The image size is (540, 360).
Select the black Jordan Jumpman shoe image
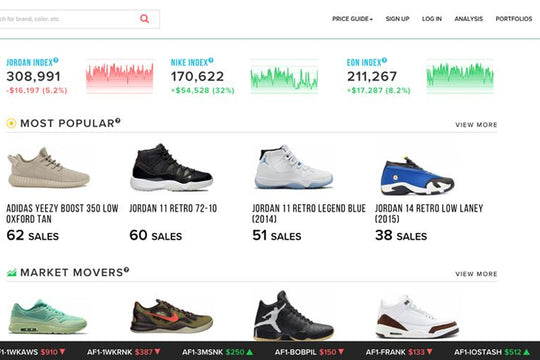[293, 315]
